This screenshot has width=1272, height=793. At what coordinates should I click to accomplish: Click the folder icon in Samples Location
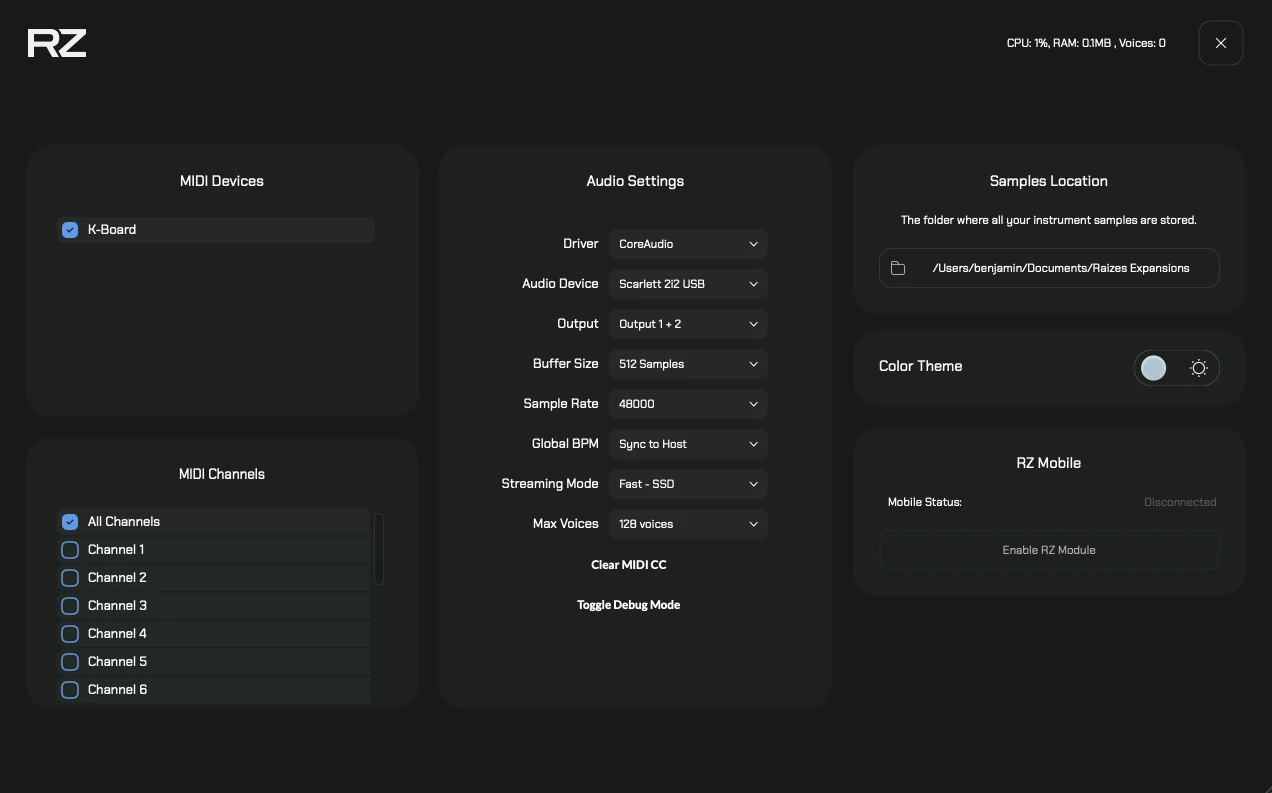[897, 267]
